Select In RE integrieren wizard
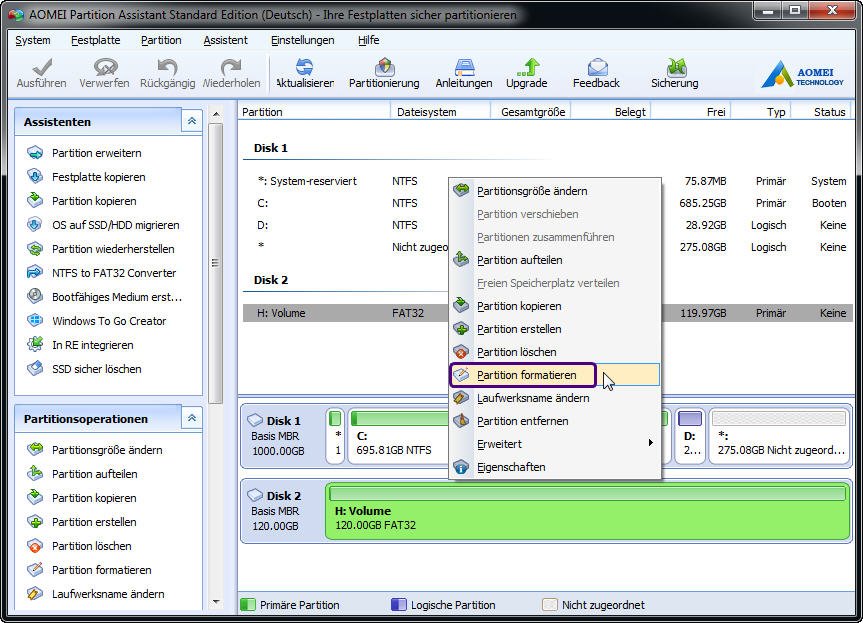Screen dimensions: 863x623 (x=92, y=345)
